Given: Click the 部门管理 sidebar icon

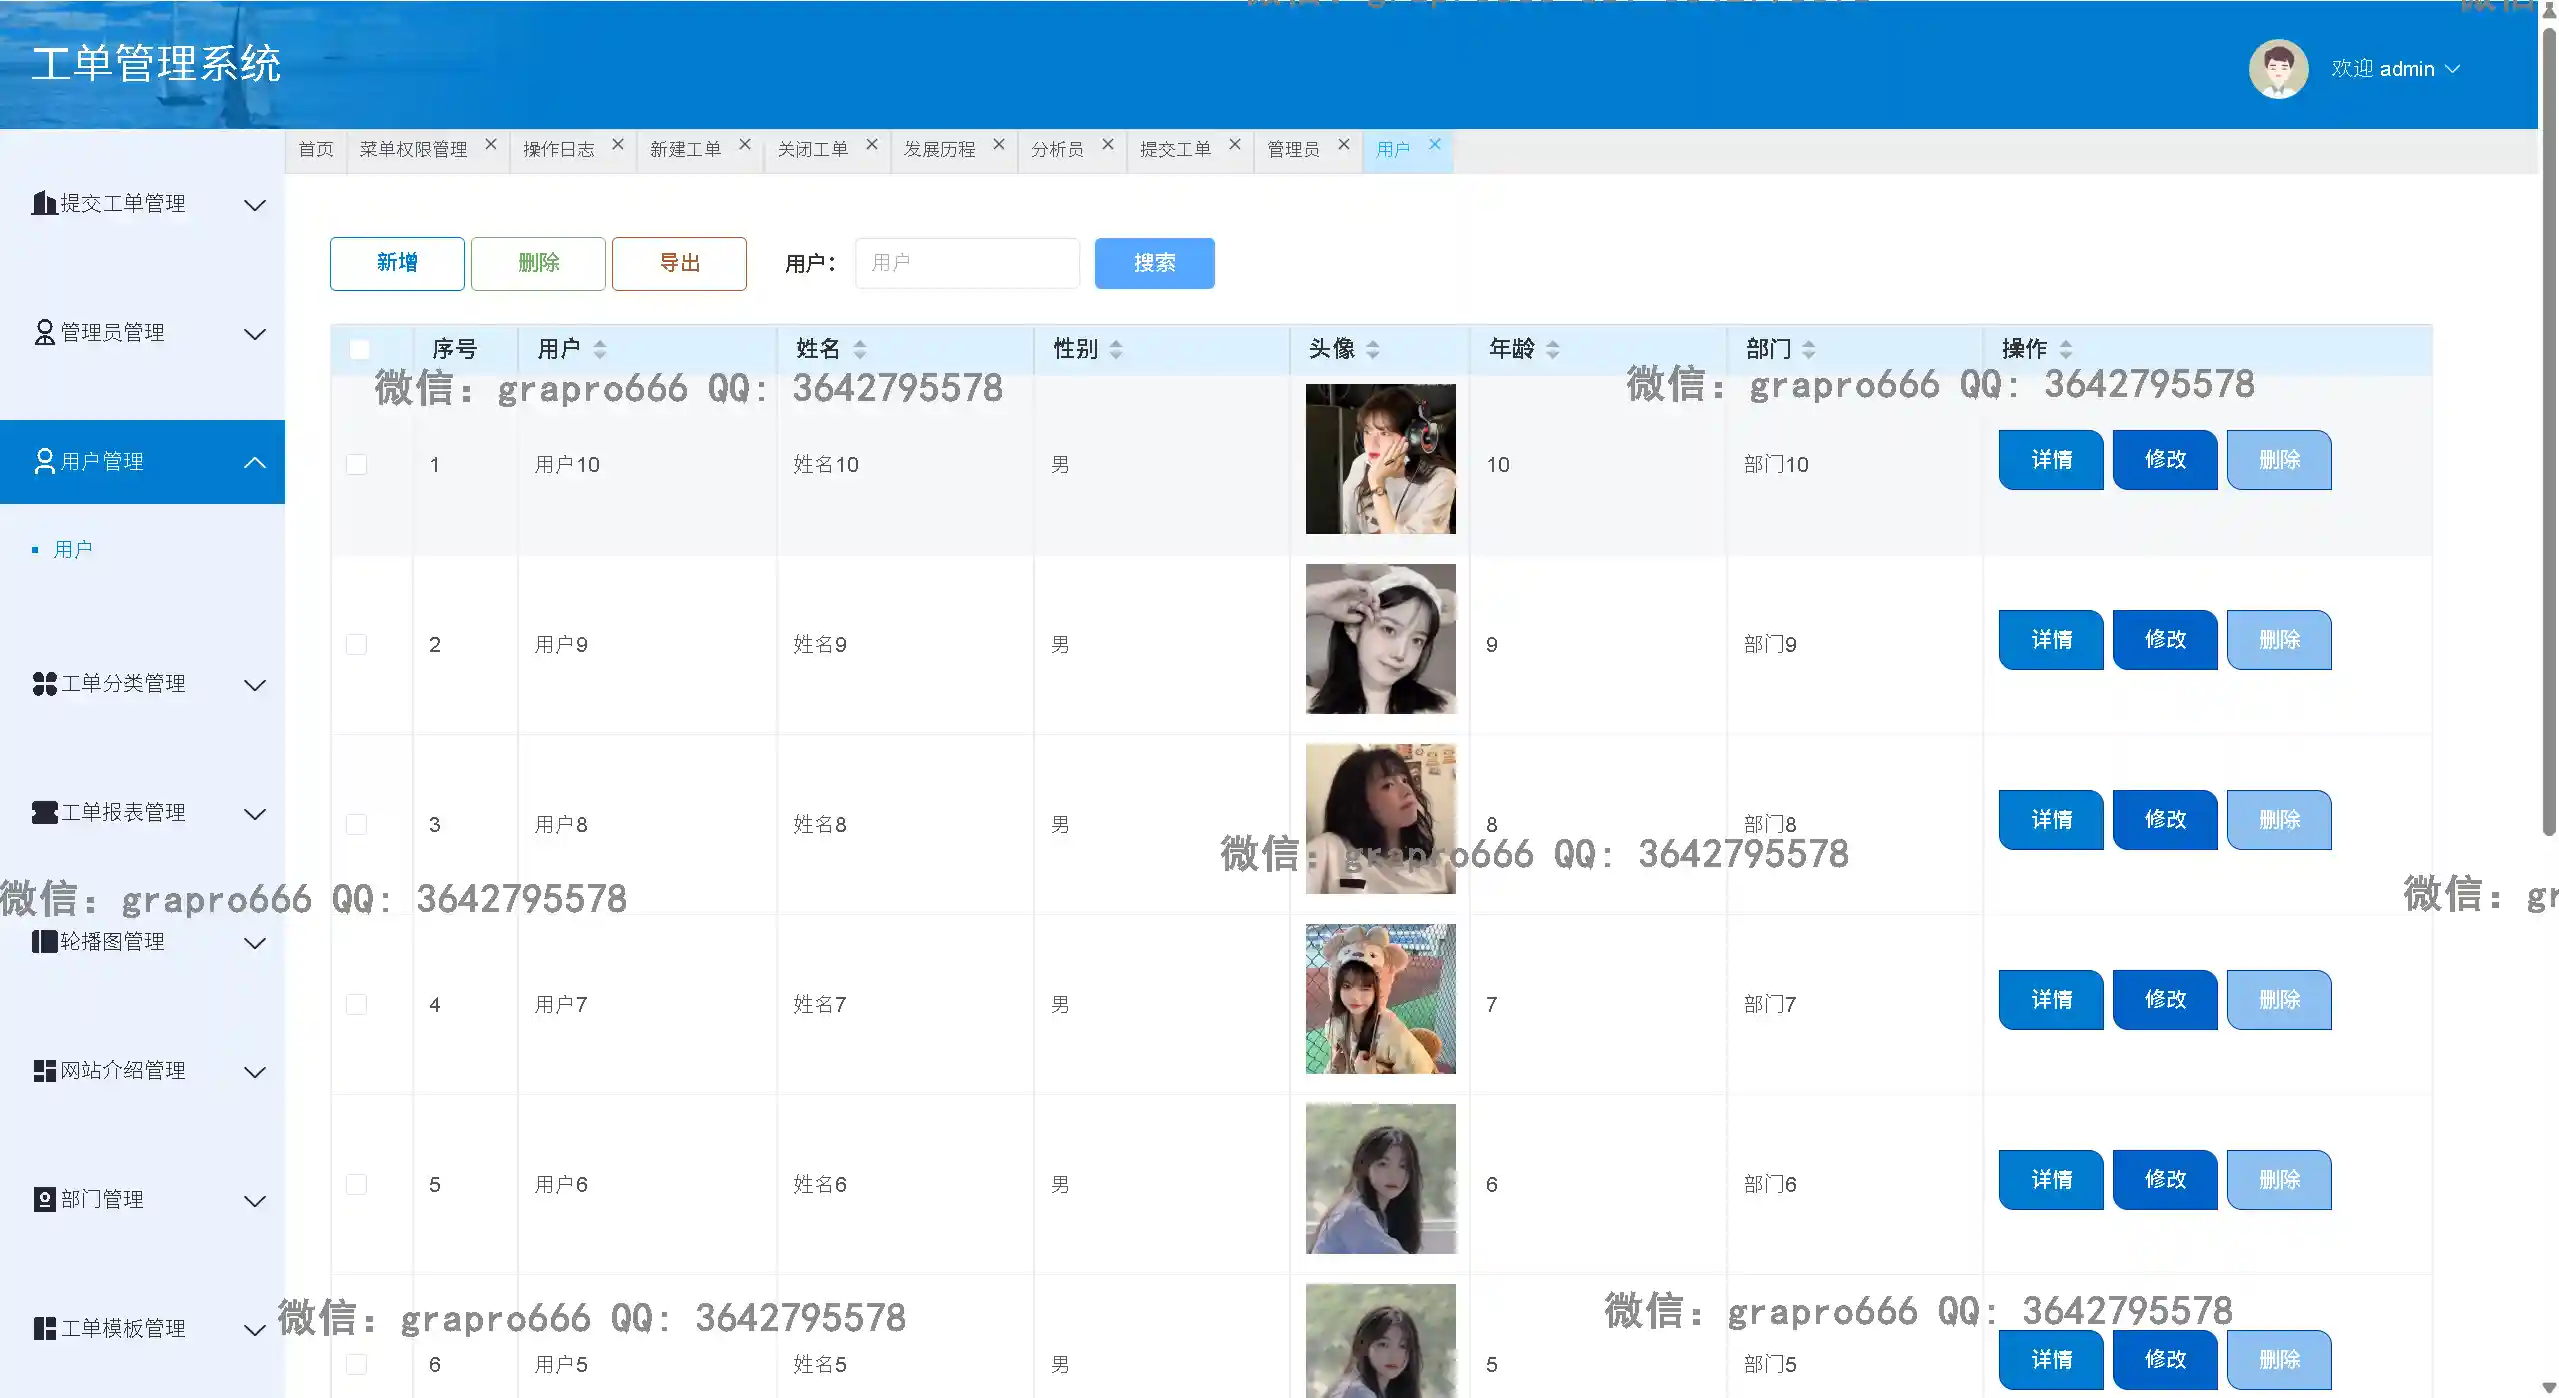Looking at the screenshot, I should click(x=44, y=1199).
